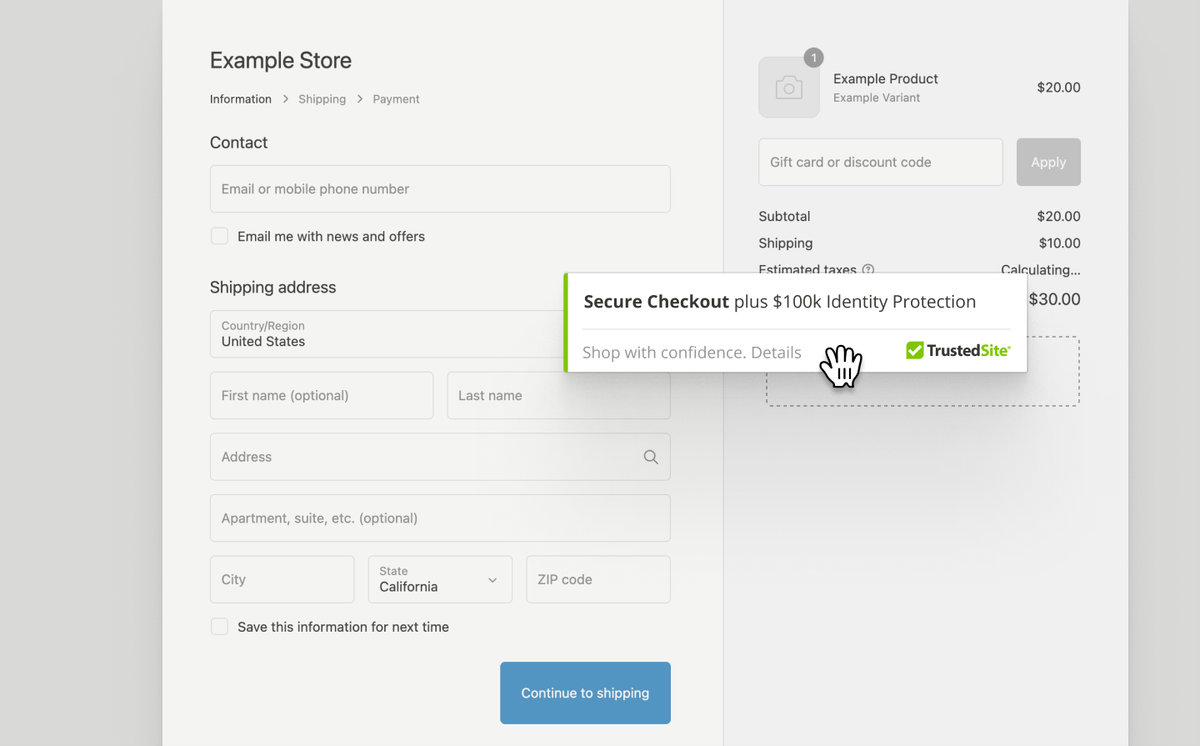
Task: Click the Apply discount button
Action: [x=1048, y=162]
